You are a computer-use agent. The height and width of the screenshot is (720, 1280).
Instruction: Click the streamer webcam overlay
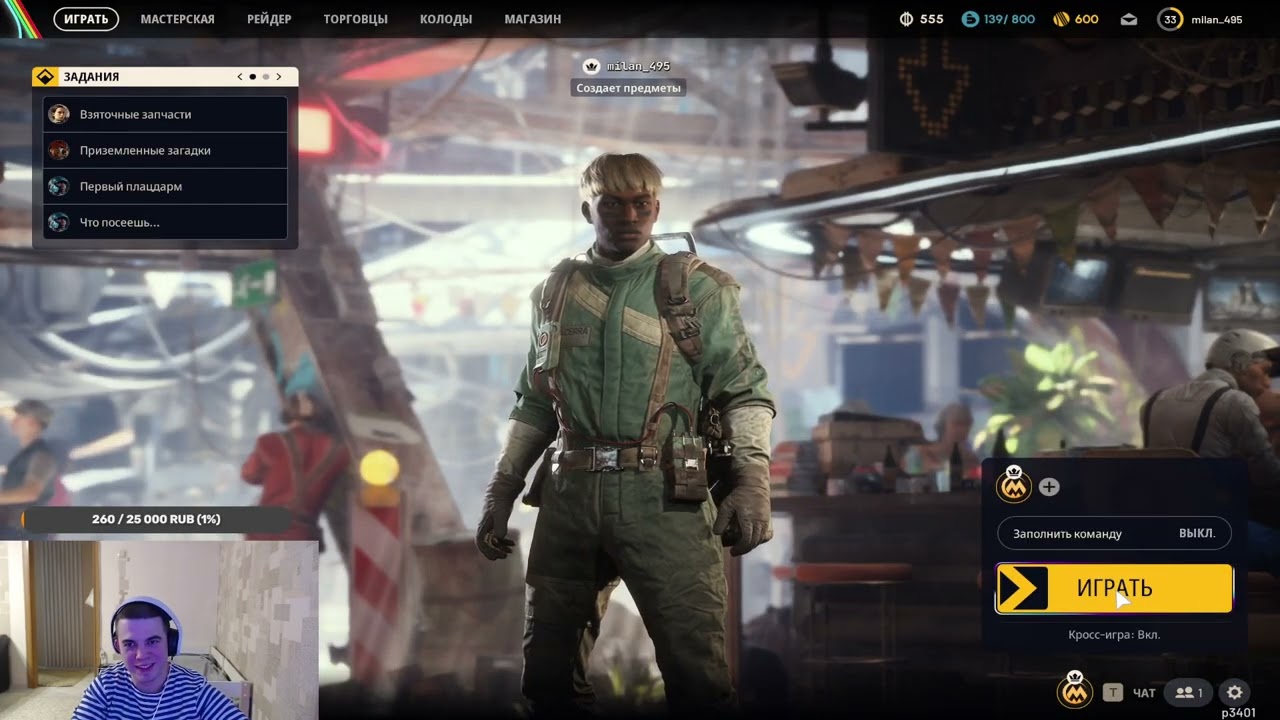[x=159, y=630]
